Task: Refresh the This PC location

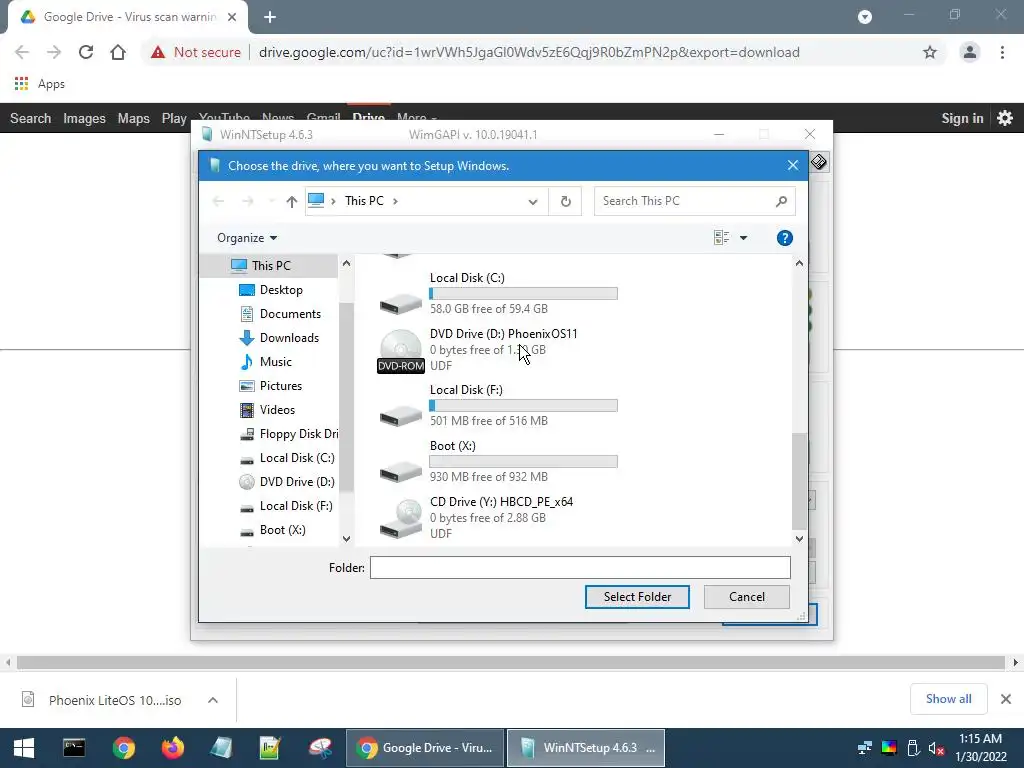Action: pyautogui.click(x=566, y=201)
